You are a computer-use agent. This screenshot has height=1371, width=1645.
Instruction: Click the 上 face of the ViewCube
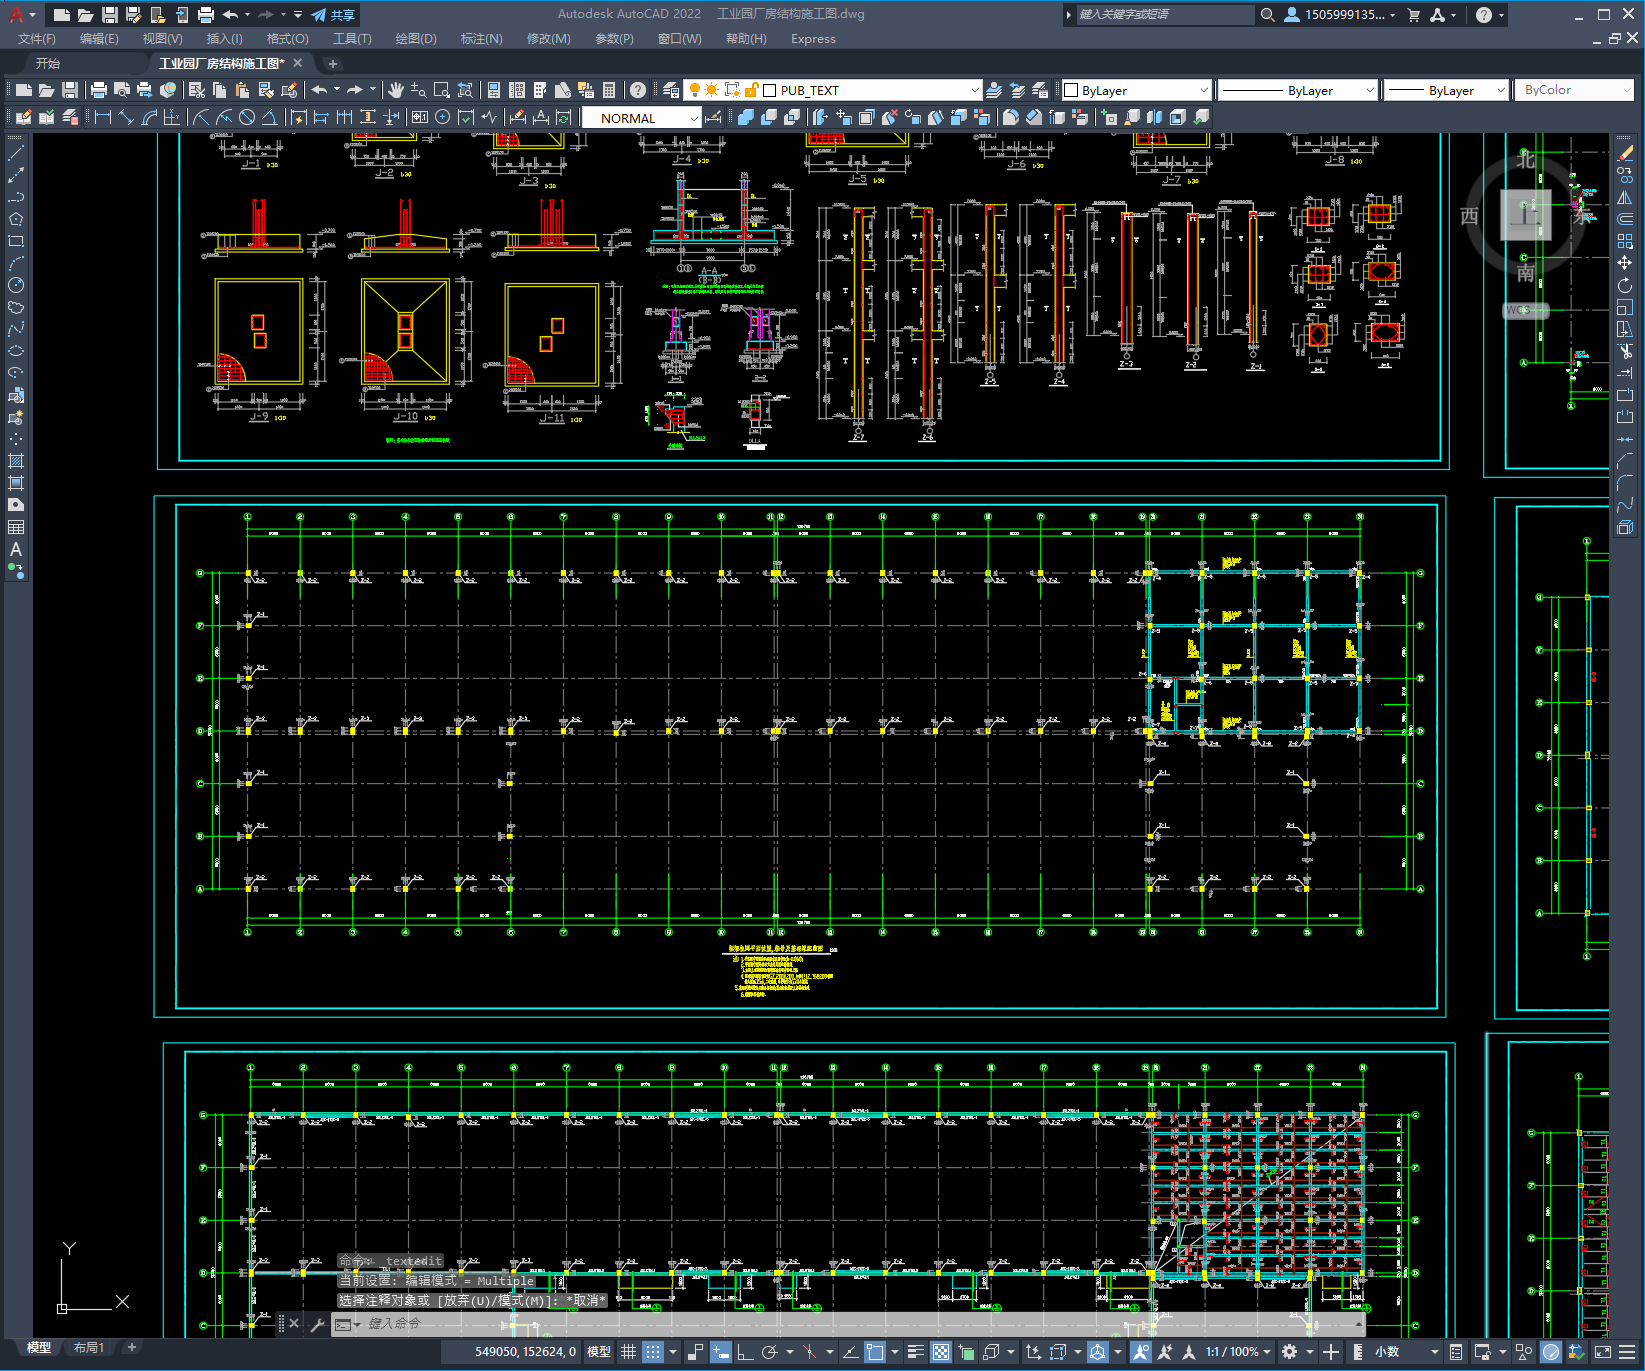click(x=1526, y=214)
